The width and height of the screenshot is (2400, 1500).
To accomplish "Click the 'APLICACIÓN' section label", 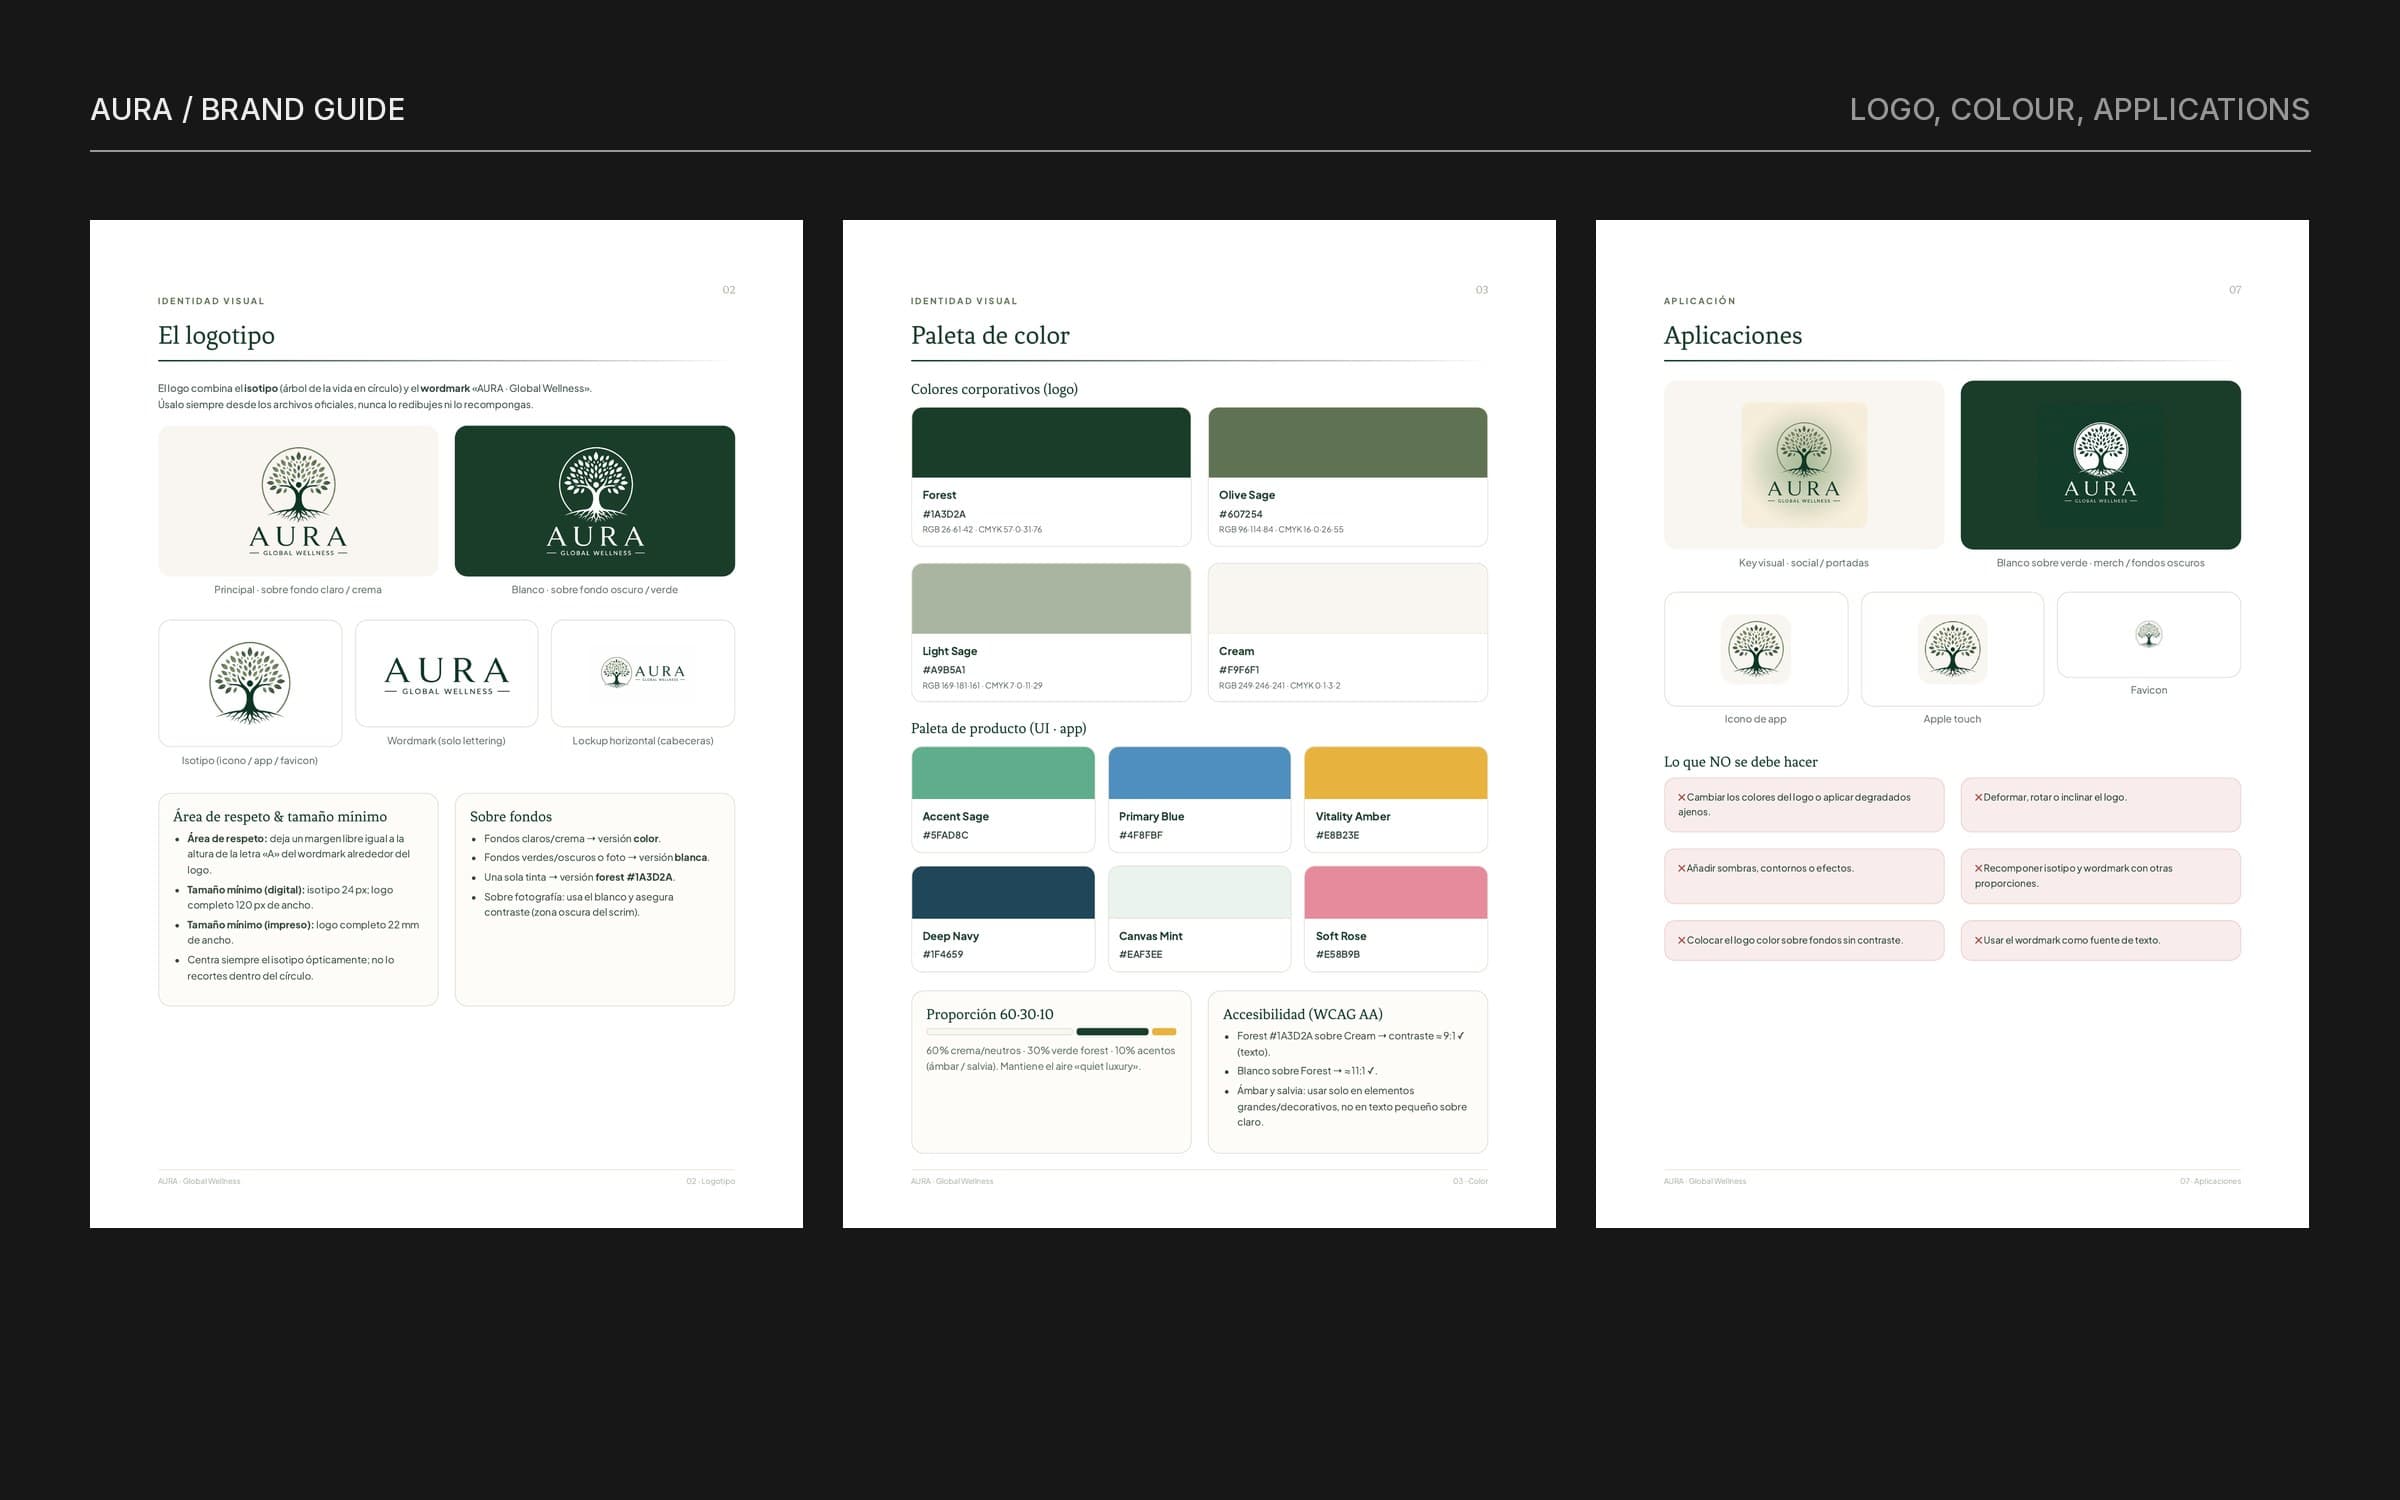I will [x=1700, y=301].
